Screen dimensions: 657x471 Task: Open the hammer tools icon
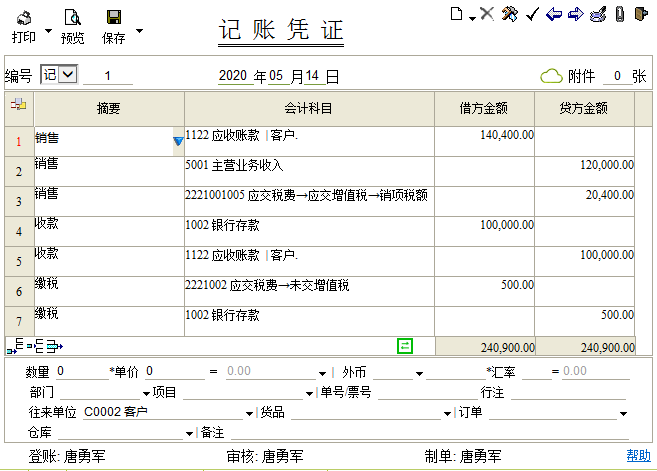[510, 14]
